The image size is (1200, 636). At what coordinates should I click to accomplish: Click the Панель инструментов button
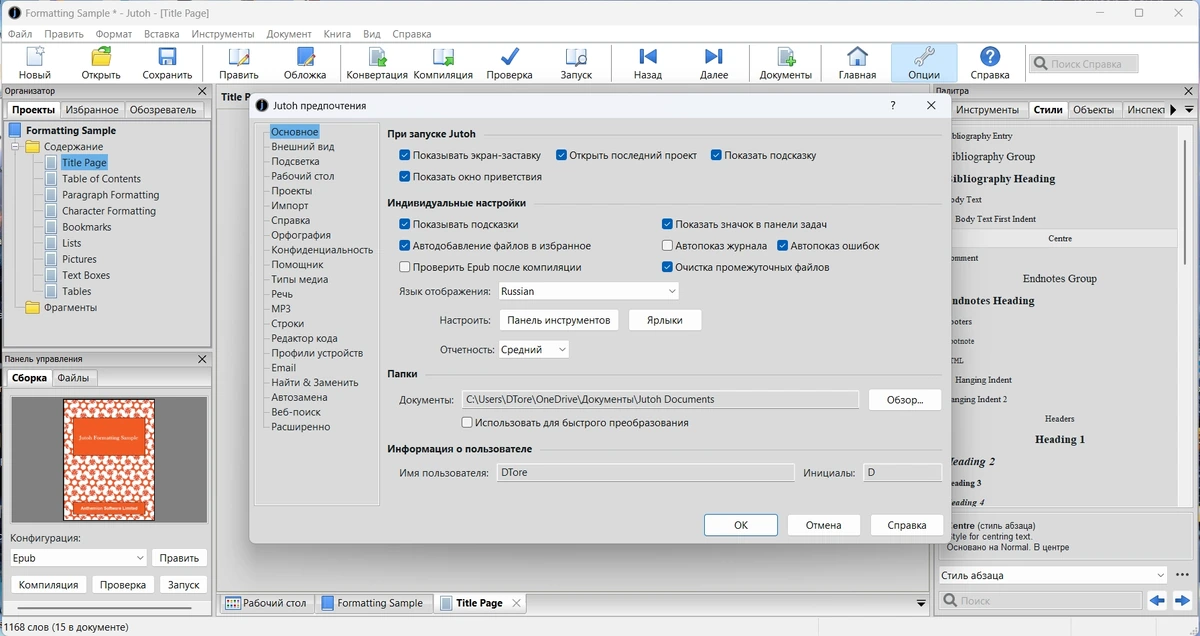[558, 320]
